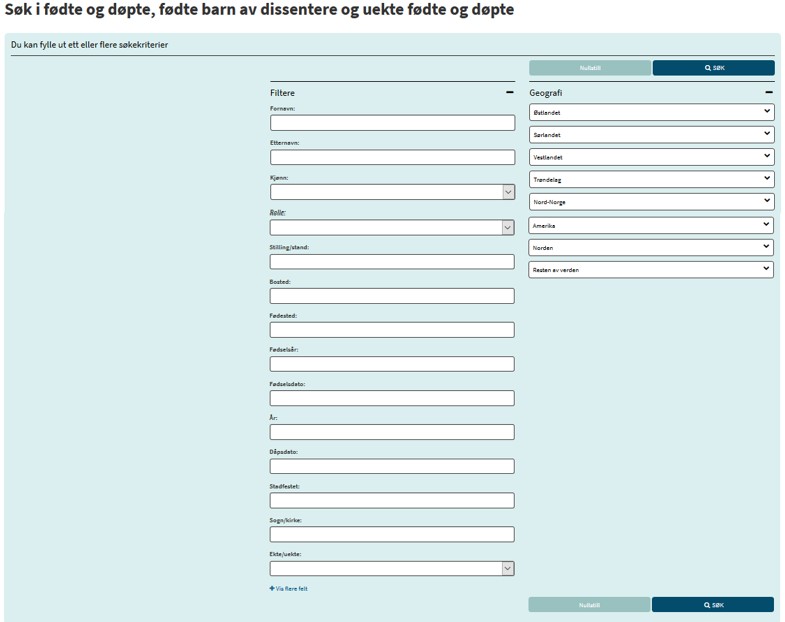785x622 pixels.
Task: Expand the Vestlandet region
Action: 651,157
